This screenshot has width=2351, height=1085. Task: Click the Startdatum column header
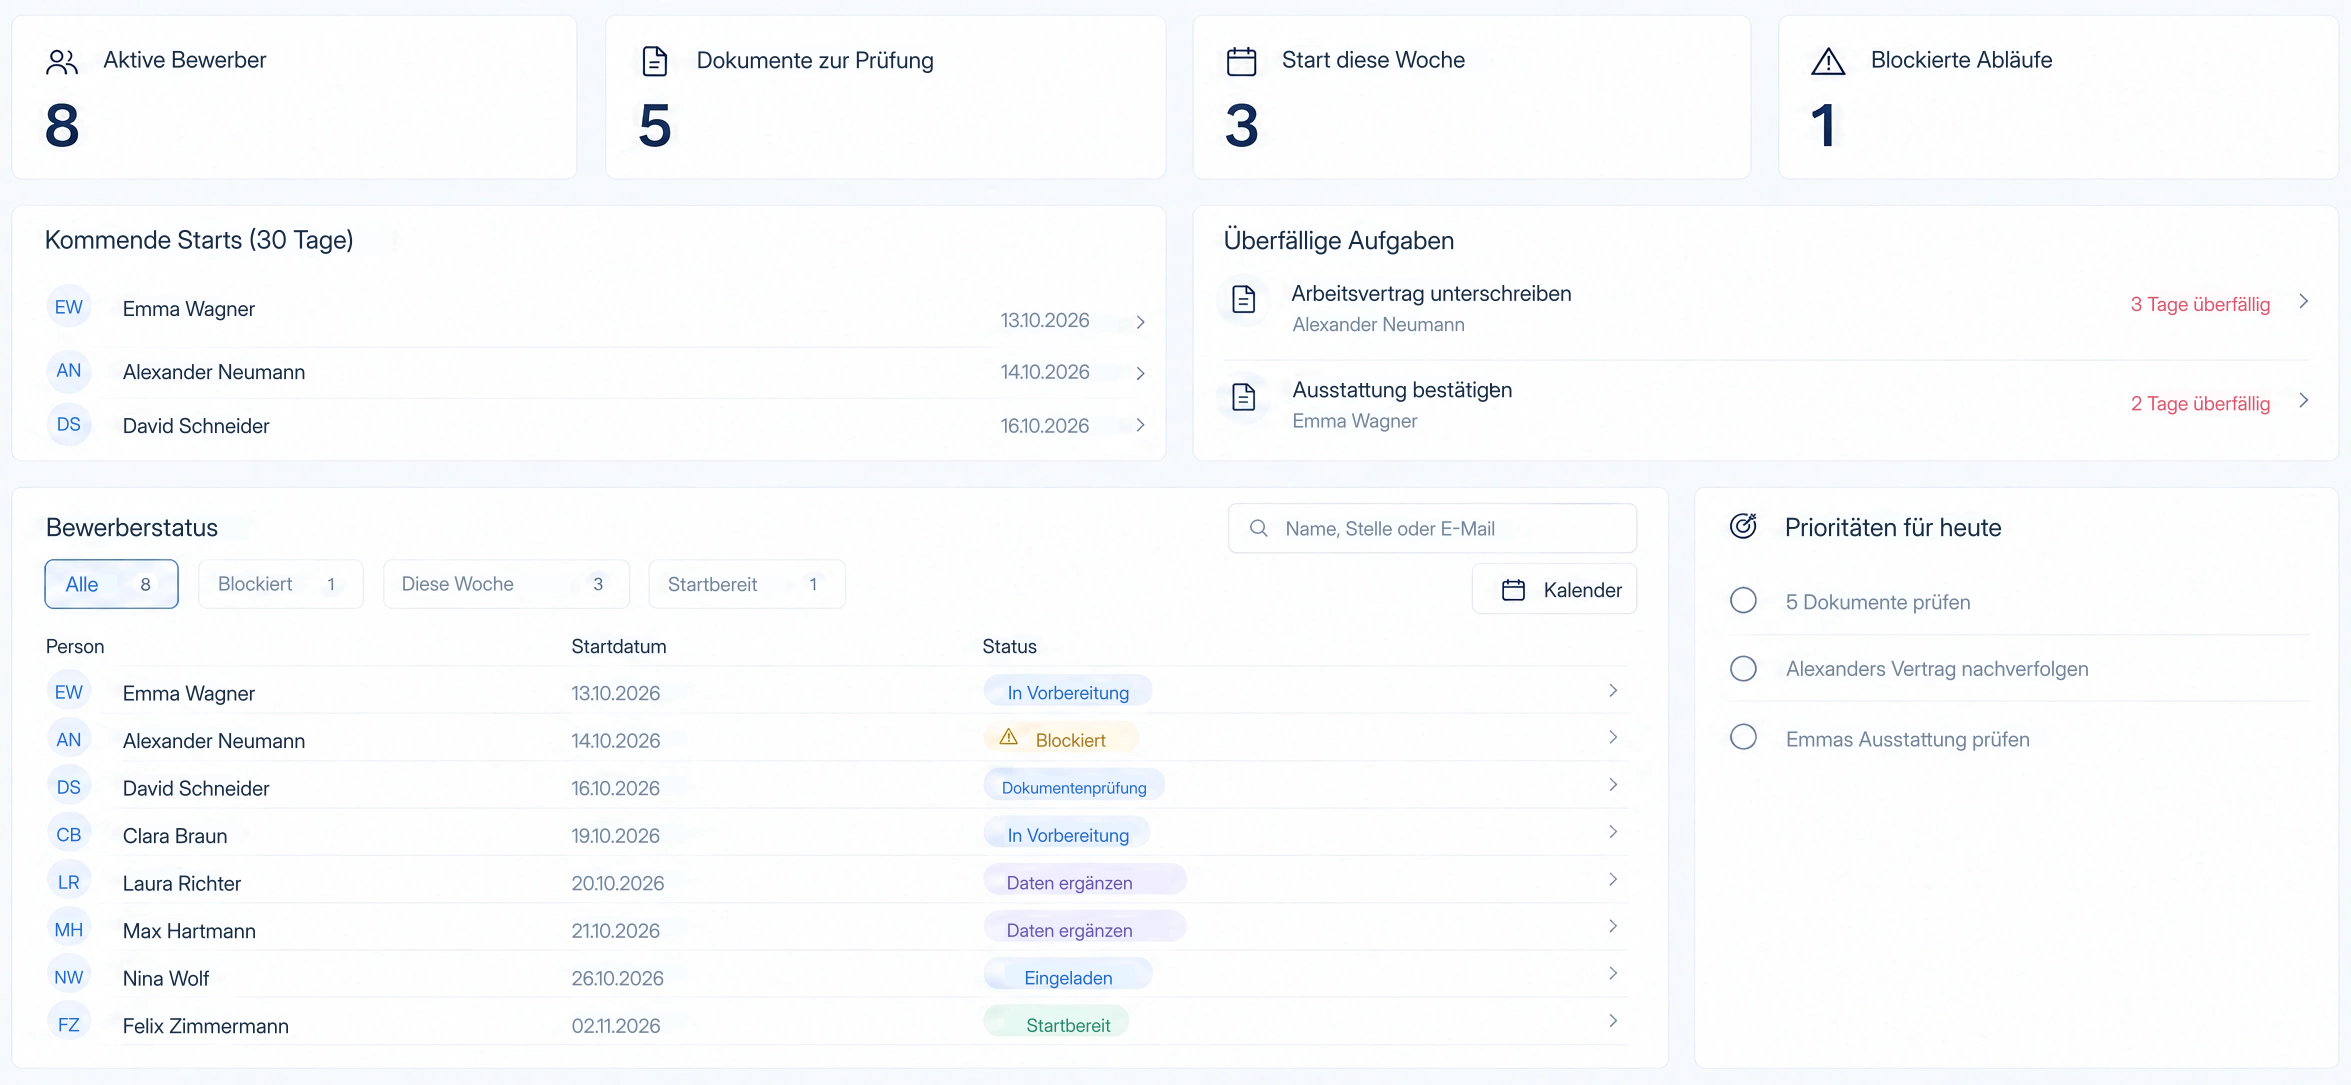click(618, 646)
